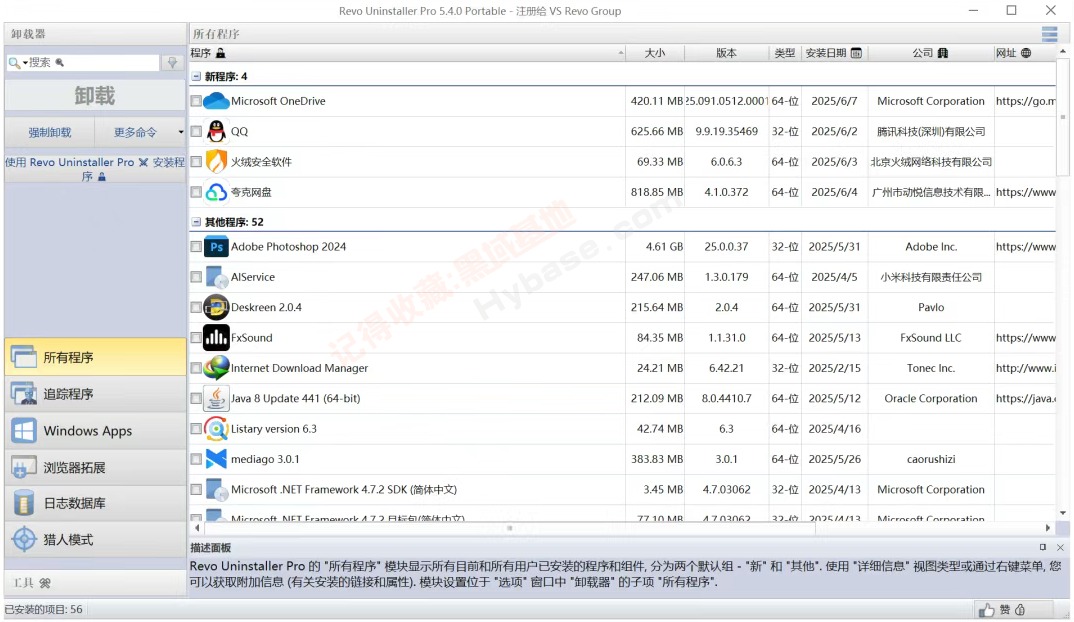Collapse the 卸载器 panel header

tap(95, 34)
